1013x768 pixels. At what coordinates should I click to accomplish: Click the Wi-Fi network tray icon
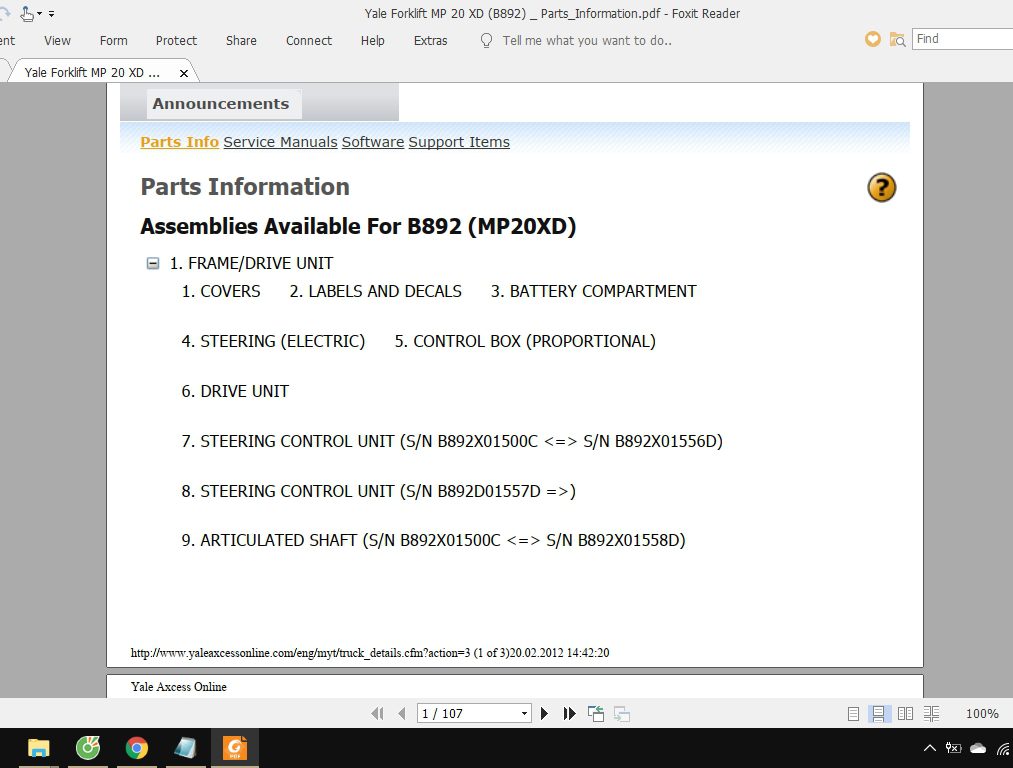click(1003, 748)
